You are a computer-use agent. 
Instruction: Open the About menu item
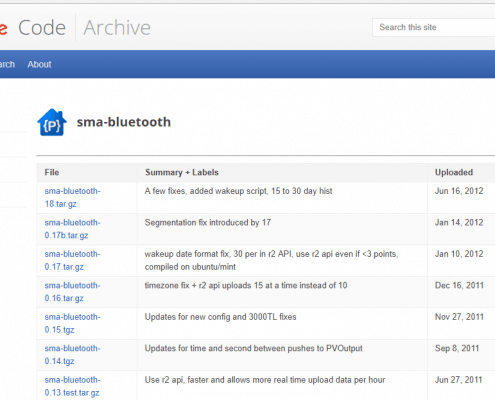coord(39,64)
